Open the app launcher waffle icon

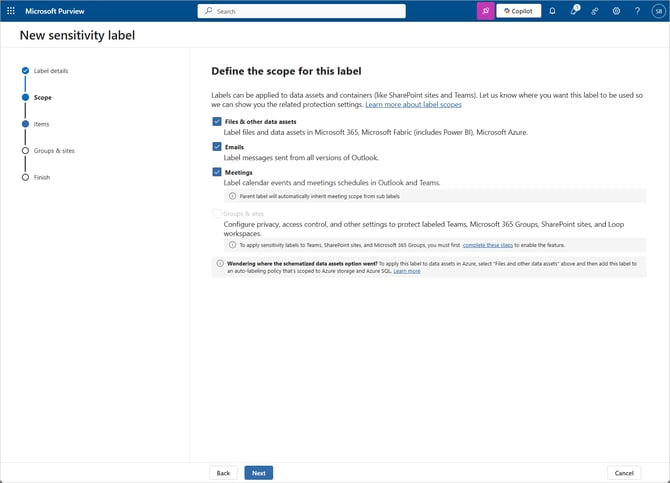pos(11,11)
